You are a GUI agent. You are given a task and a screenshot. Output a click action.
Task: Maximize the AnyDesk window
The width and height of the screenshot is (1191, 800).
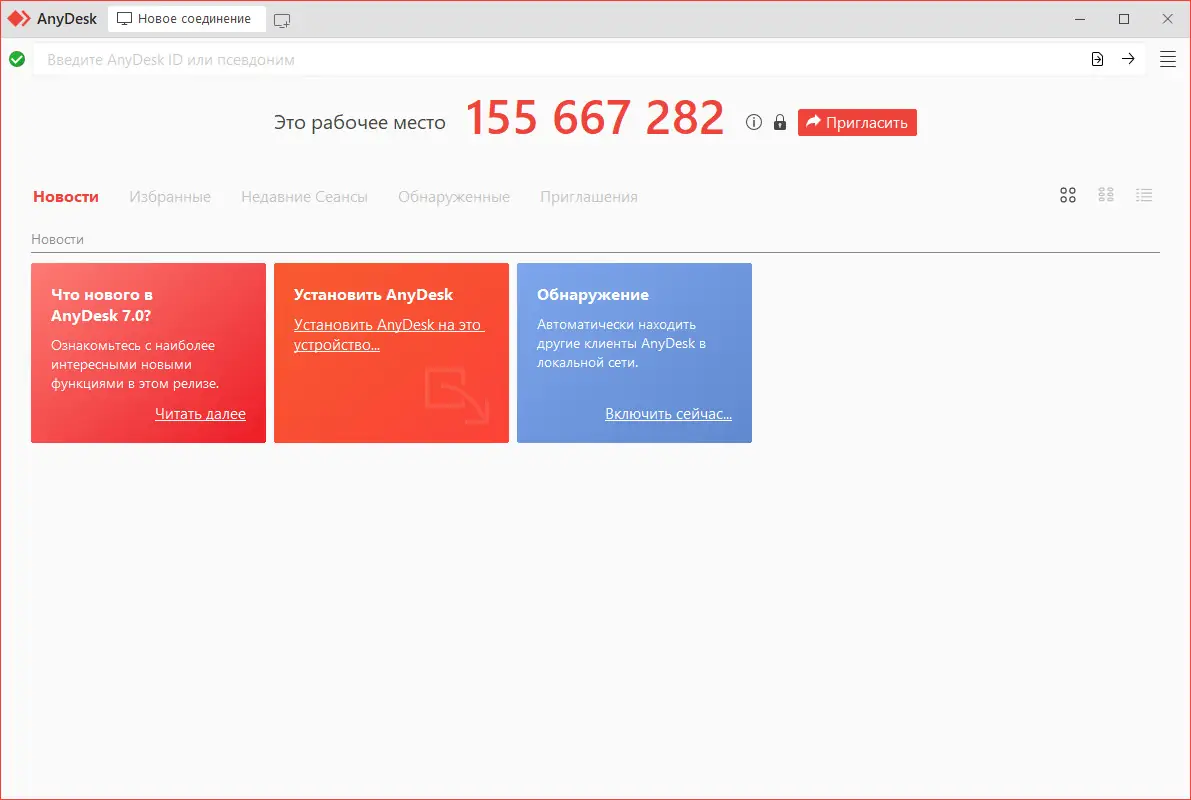tap(1124, 19)
